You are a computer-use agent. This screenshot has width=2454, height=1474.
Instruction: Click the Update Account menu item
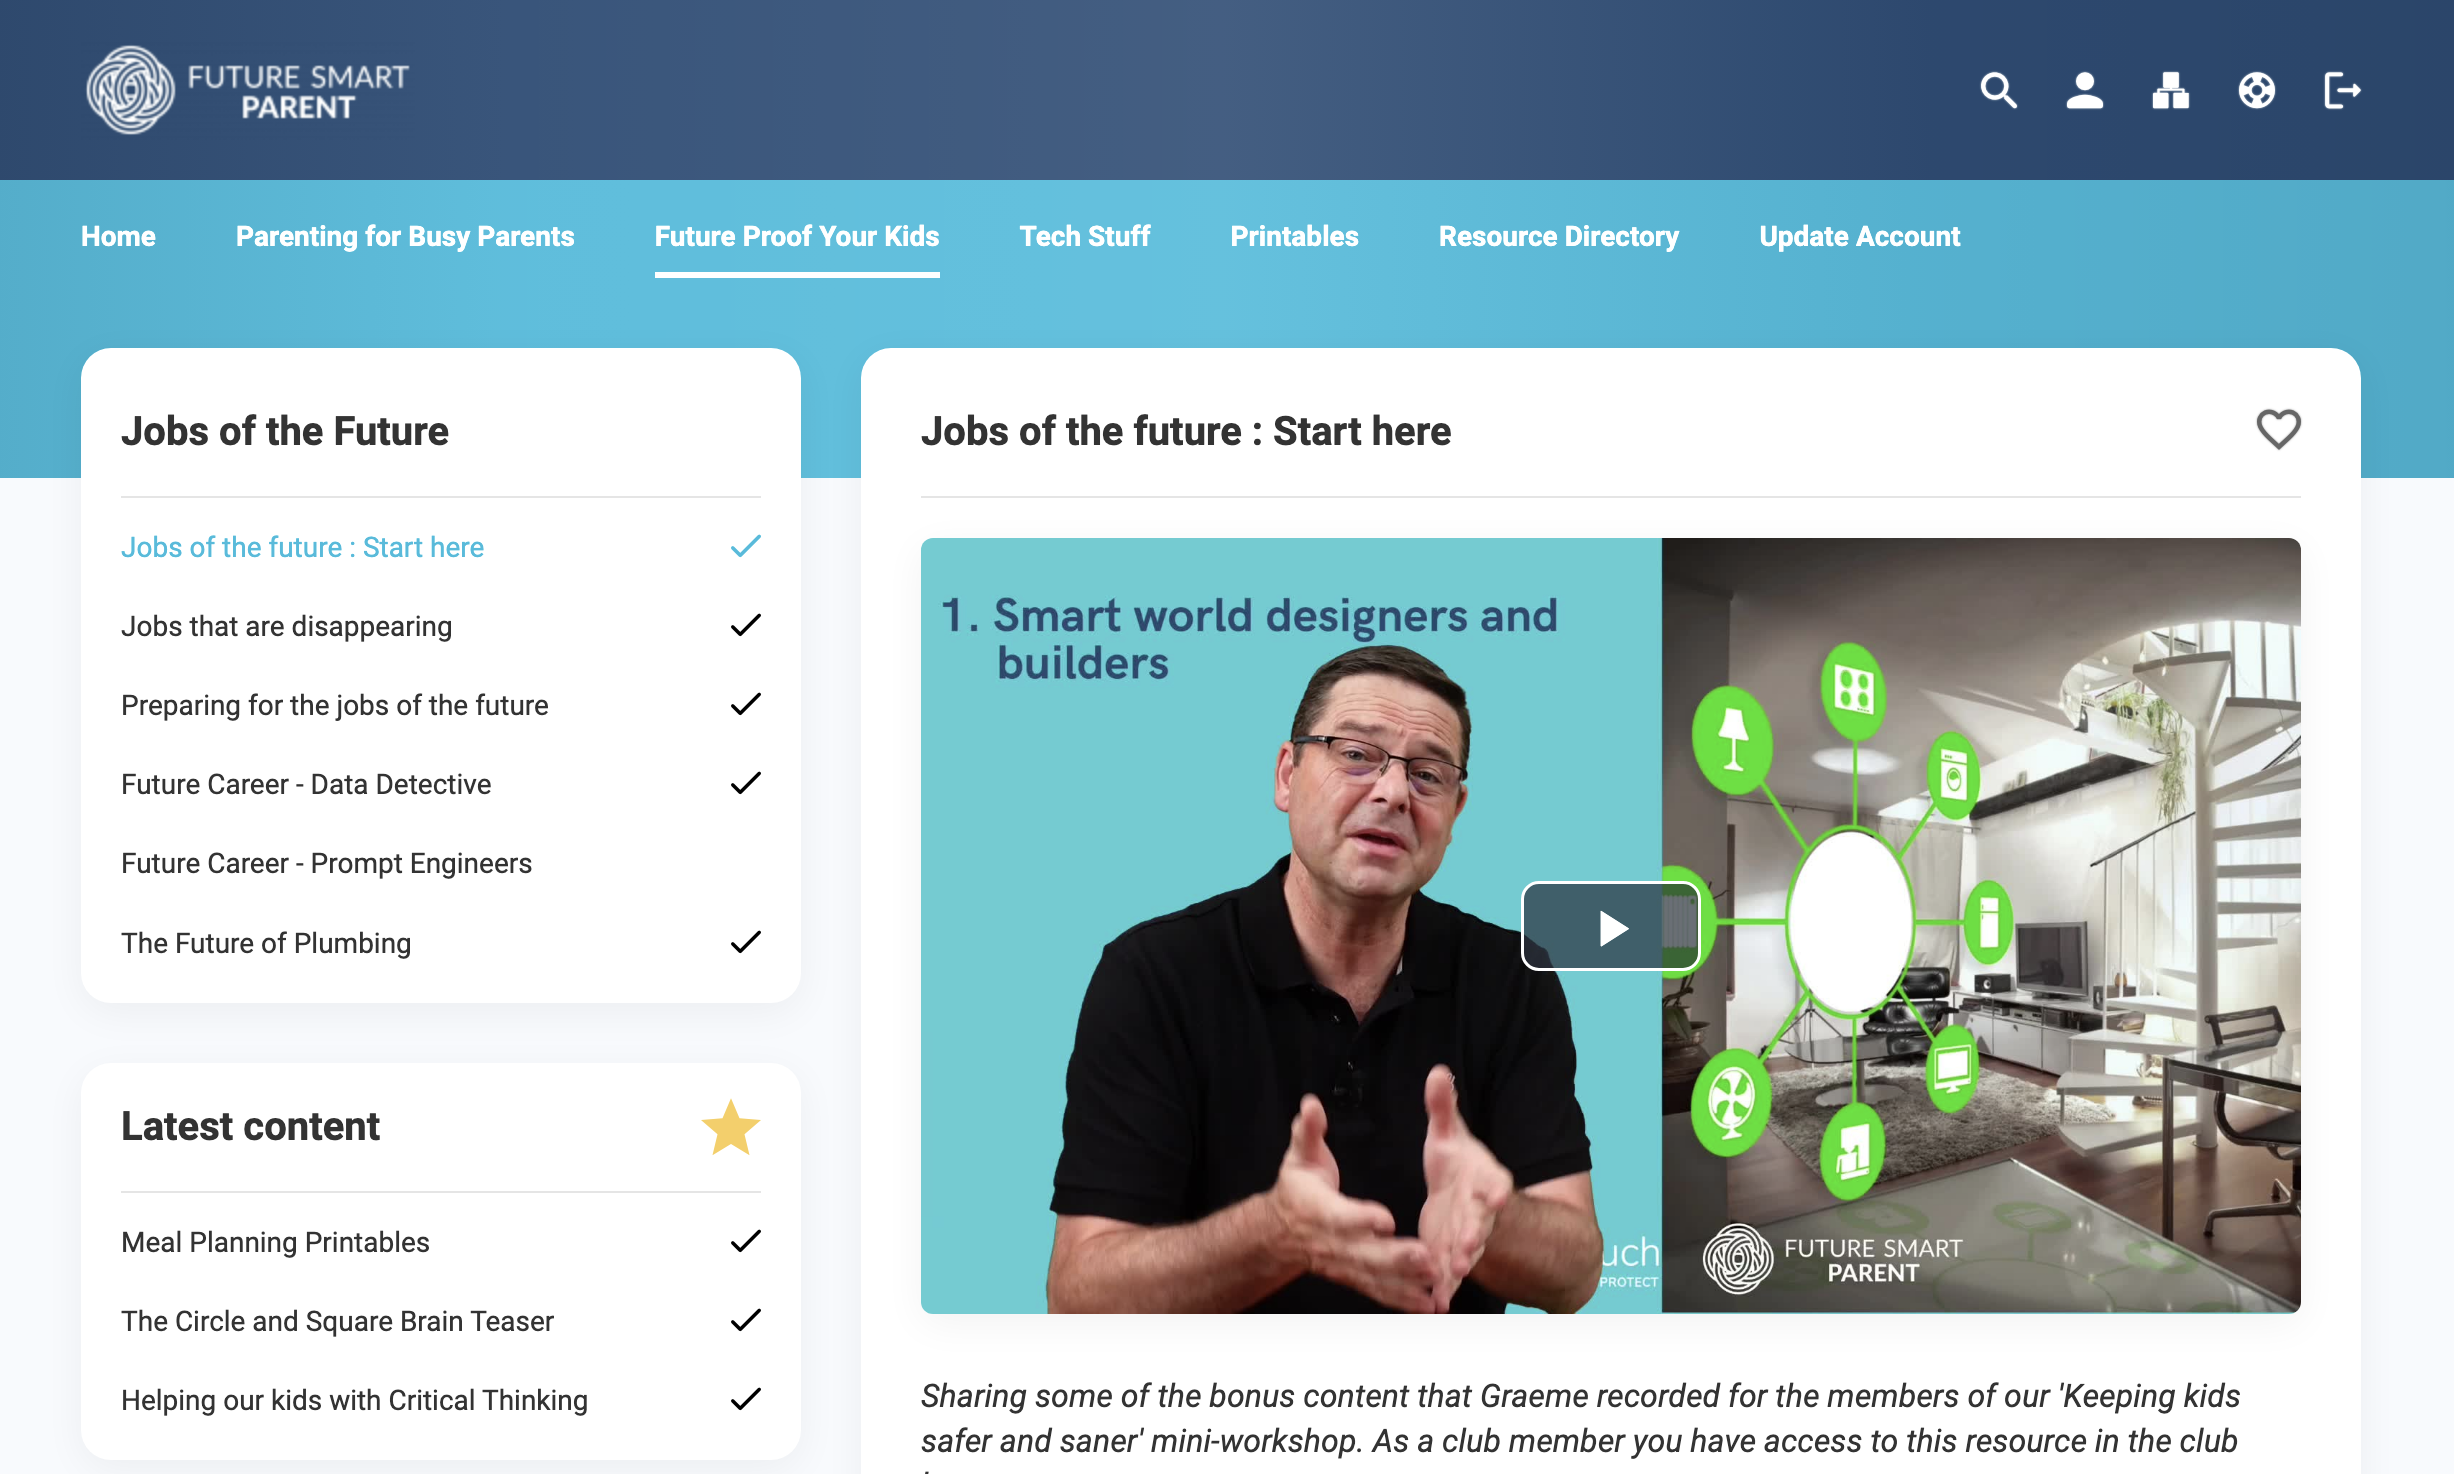(1859, 236)
